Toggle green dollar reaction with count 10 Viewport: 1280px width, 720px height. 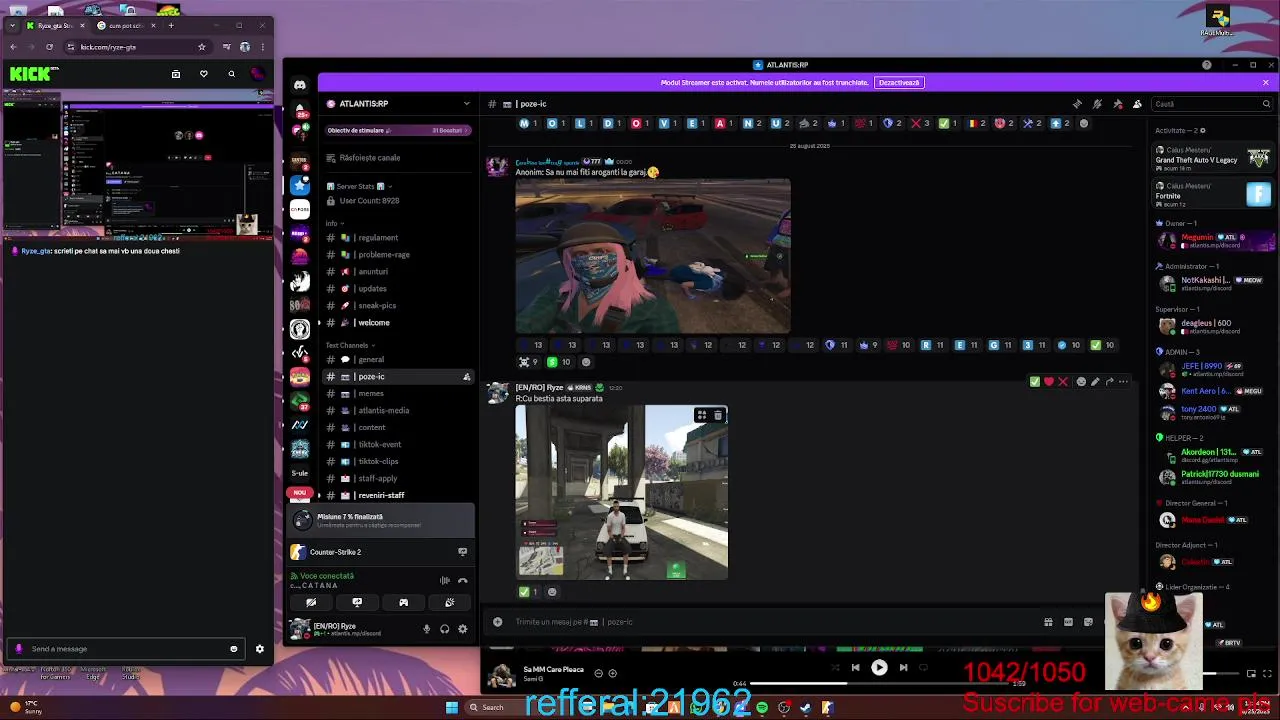(558, 362)
